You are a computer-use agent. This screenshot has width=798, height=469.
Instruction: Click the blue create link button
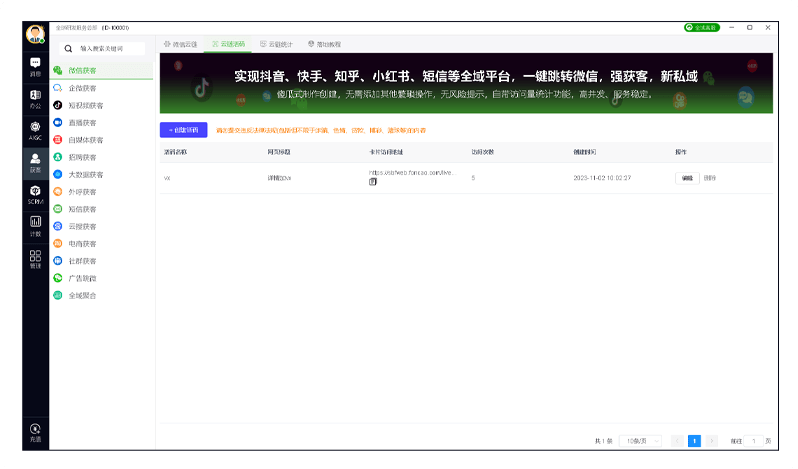coord(183,130)
